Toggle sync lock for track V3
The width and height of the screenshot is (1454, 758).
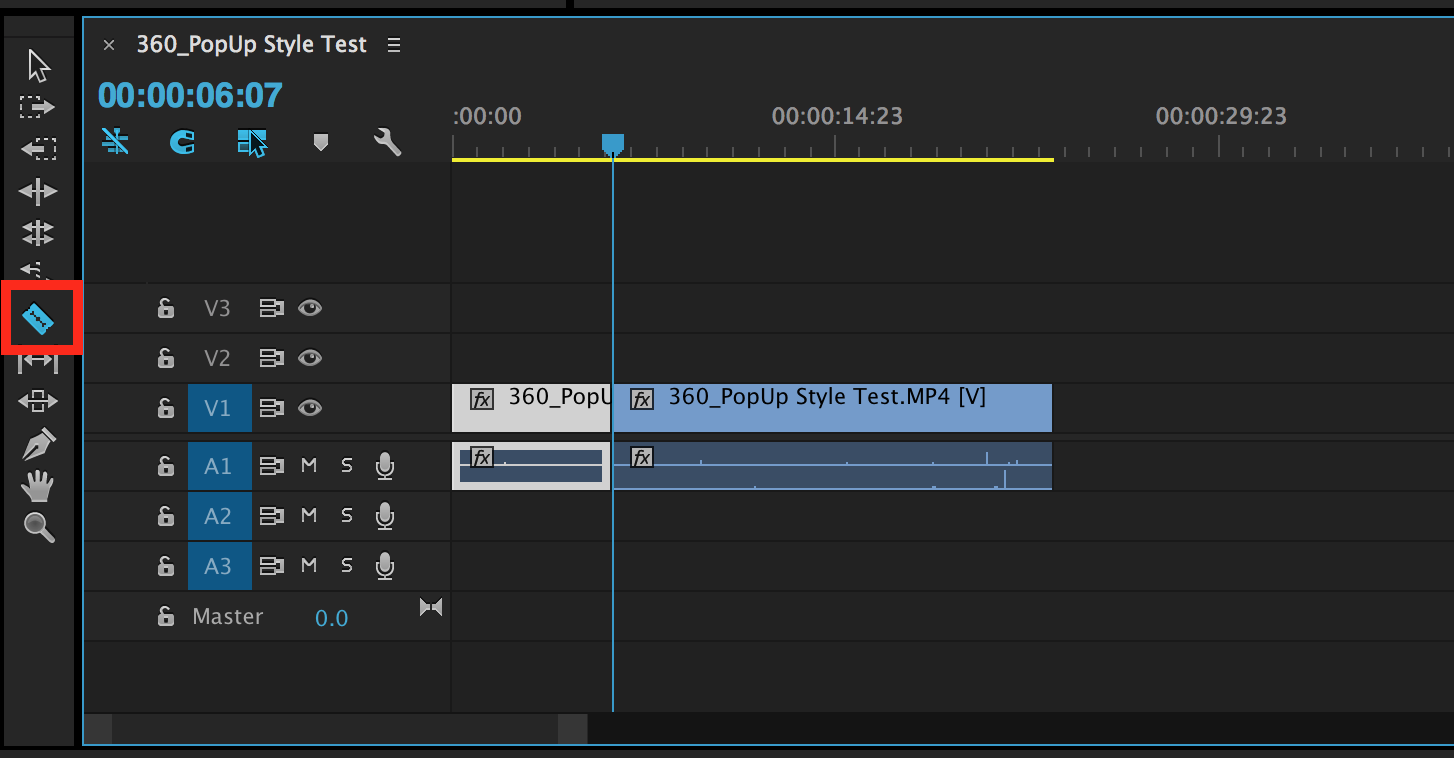pyautogui.click(x=272, y=308)
